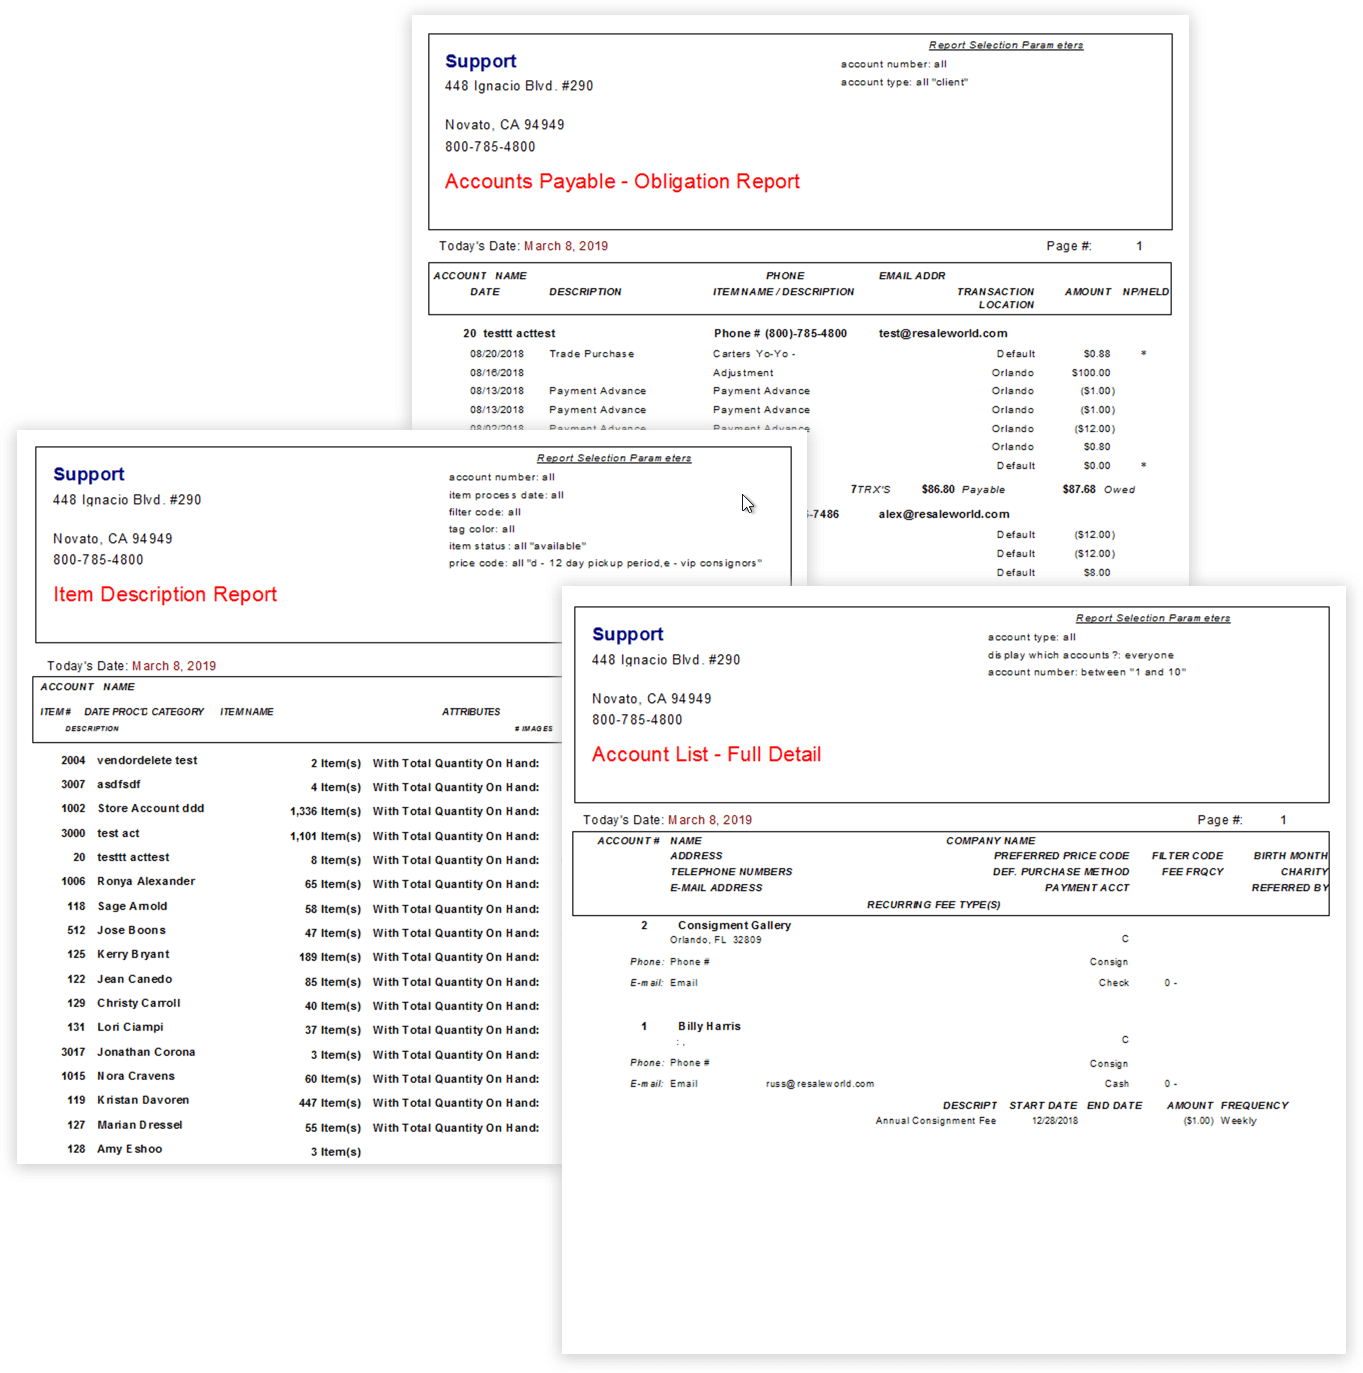Click the DATE PROC'D CATEGORY column header

click(144, 712)
